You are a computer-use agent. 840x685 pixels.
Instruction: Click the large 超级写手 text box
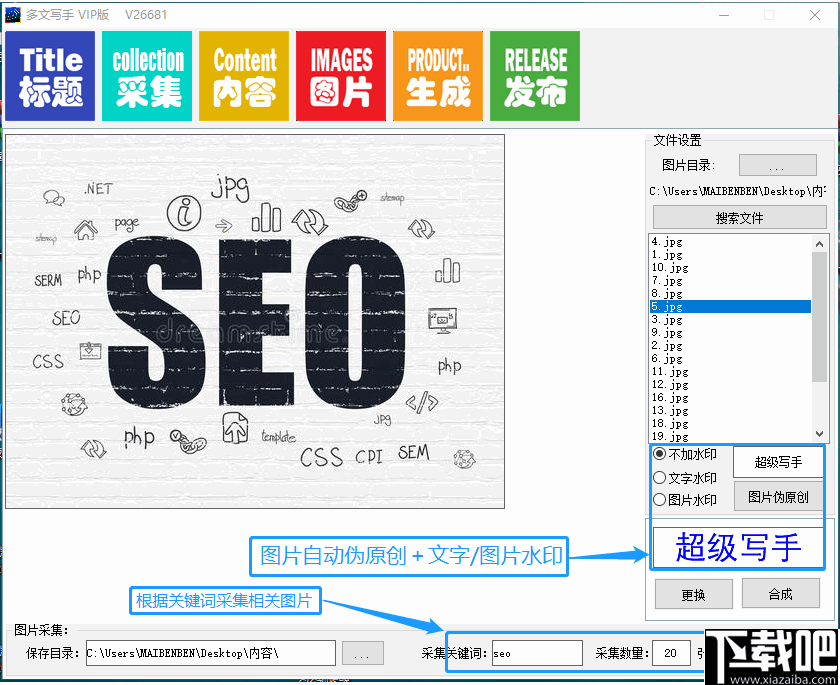[x=738, y=547]
